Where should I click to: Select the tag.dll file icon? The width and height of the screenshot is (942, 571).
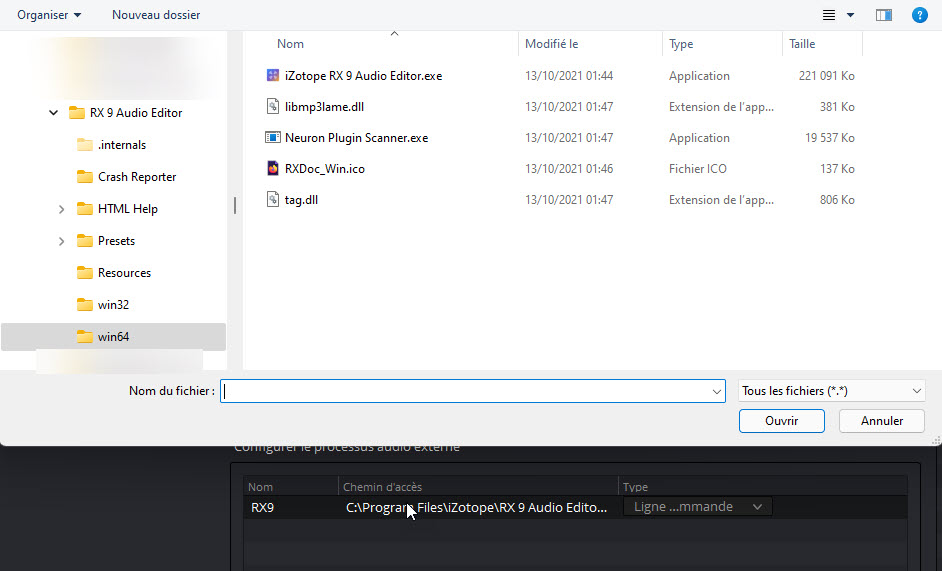[x=273, y=200]
